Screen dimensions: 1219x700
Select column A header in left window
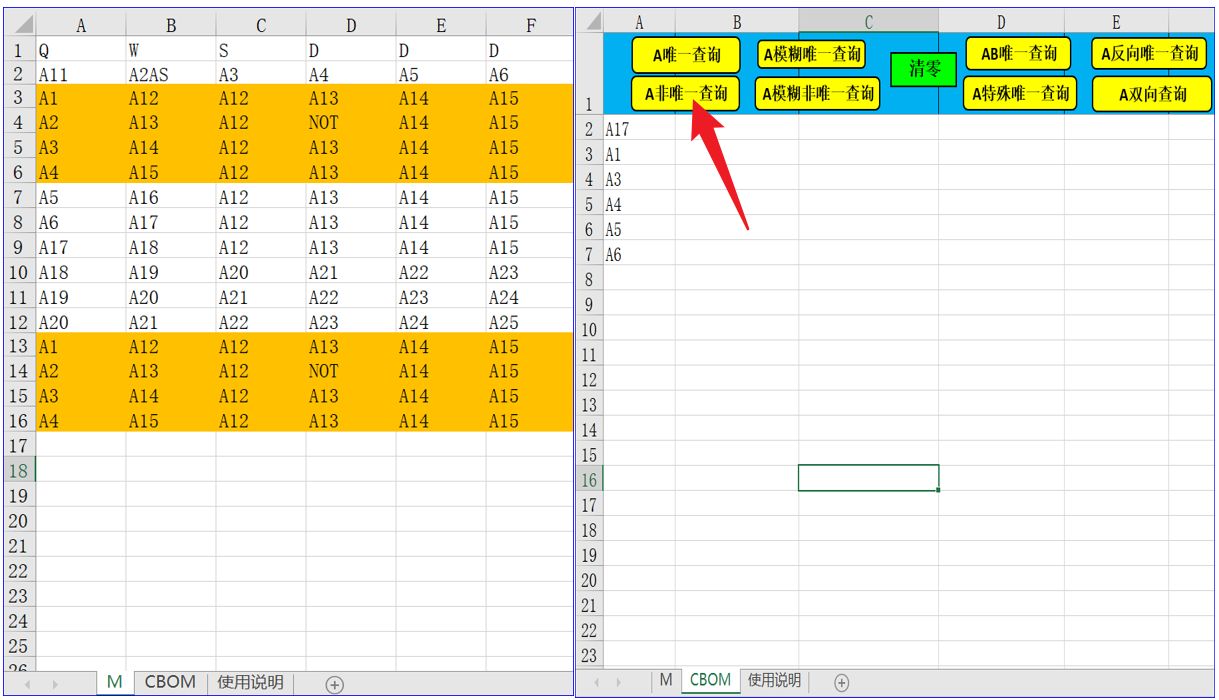(x=81, y=26)
